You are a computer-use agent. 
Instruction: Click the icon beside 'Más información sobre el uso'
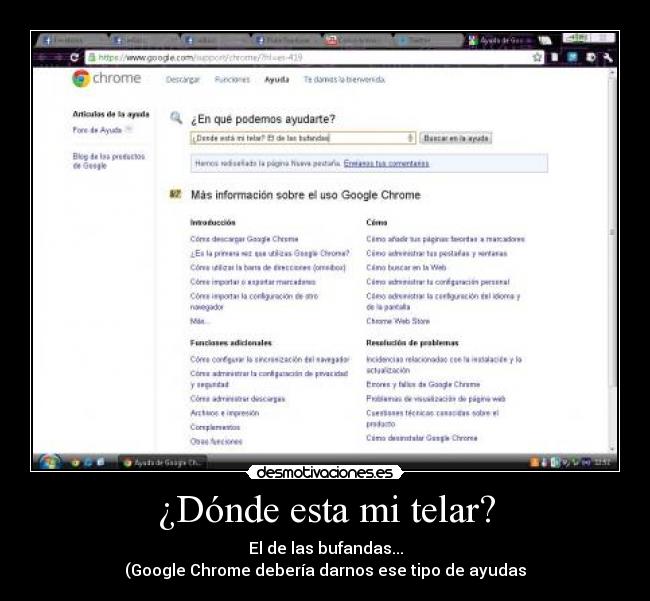tap(176, 194)
